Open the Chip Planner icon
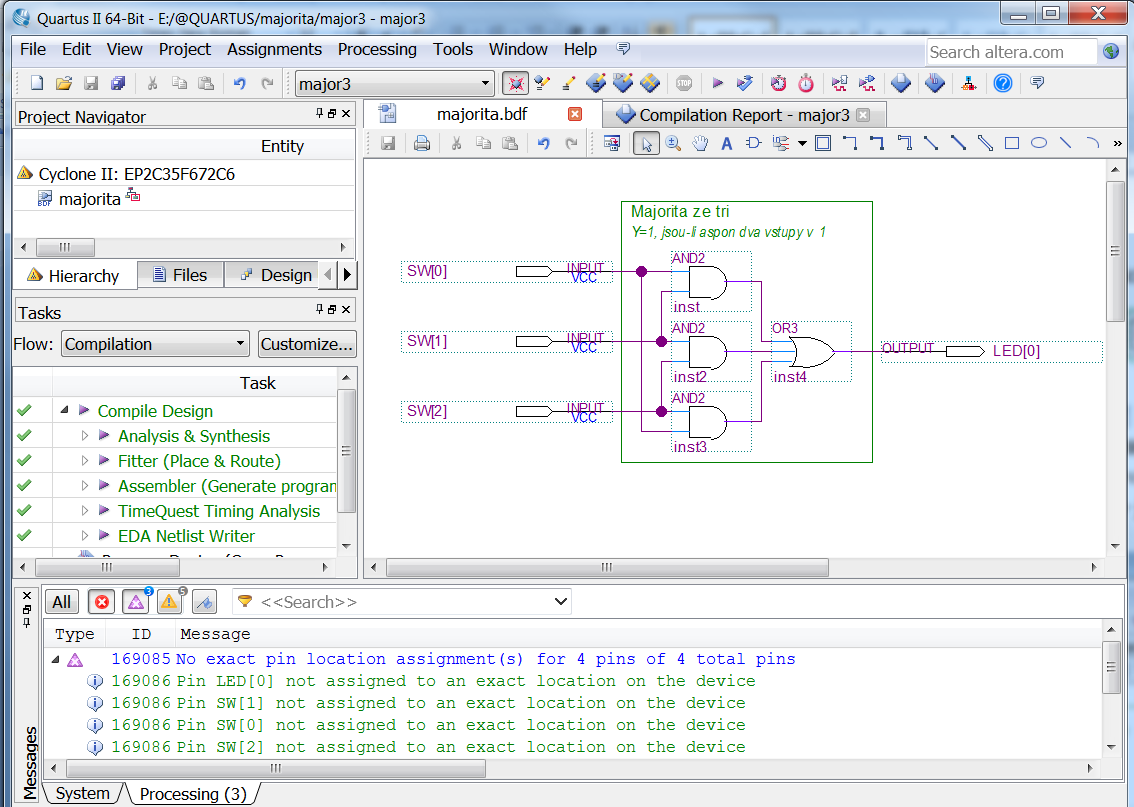The height and width of the screenshot is (807, 1134). pyautogui.click(x=650, y=83)
